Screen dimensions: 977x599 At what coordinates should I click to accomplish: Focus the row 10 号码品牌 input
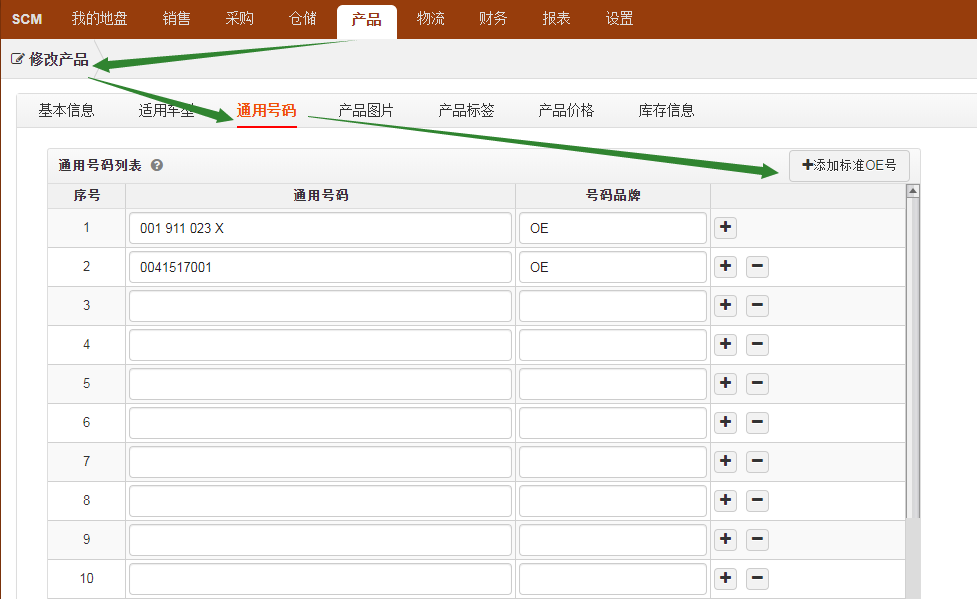613,578
